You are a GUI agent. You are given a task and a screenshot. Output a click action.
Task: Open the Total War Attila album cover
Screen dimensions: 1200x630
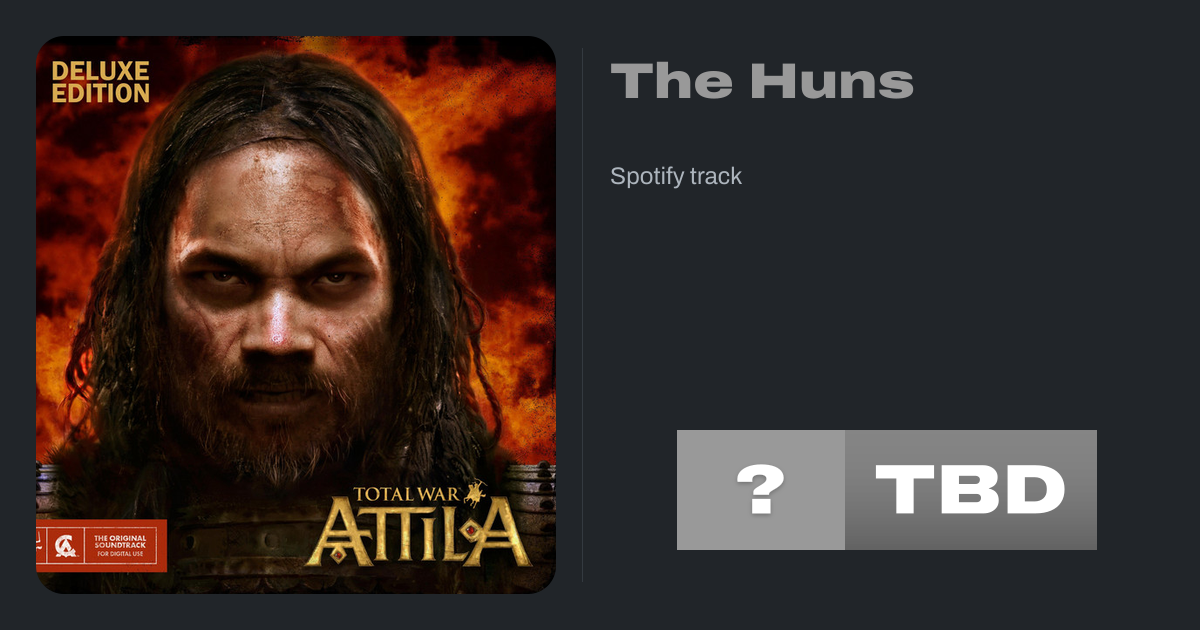coord(296,315)
